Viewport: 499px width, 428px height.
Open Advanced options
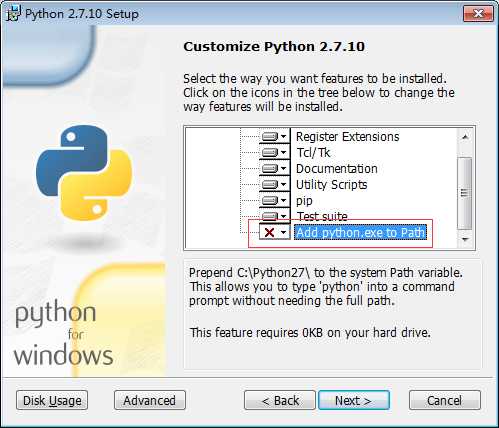pyautogui.click(x=150, y=400)
